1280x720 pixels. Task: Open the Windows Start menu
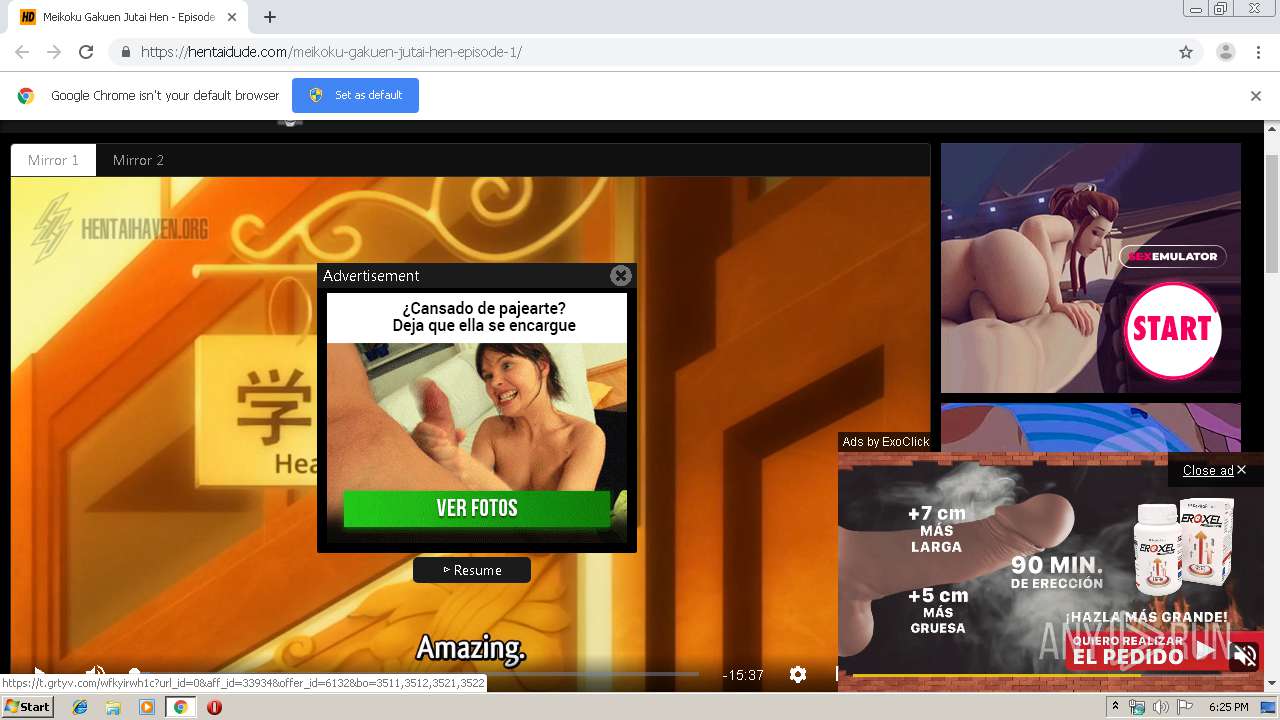tap(27, 707)
